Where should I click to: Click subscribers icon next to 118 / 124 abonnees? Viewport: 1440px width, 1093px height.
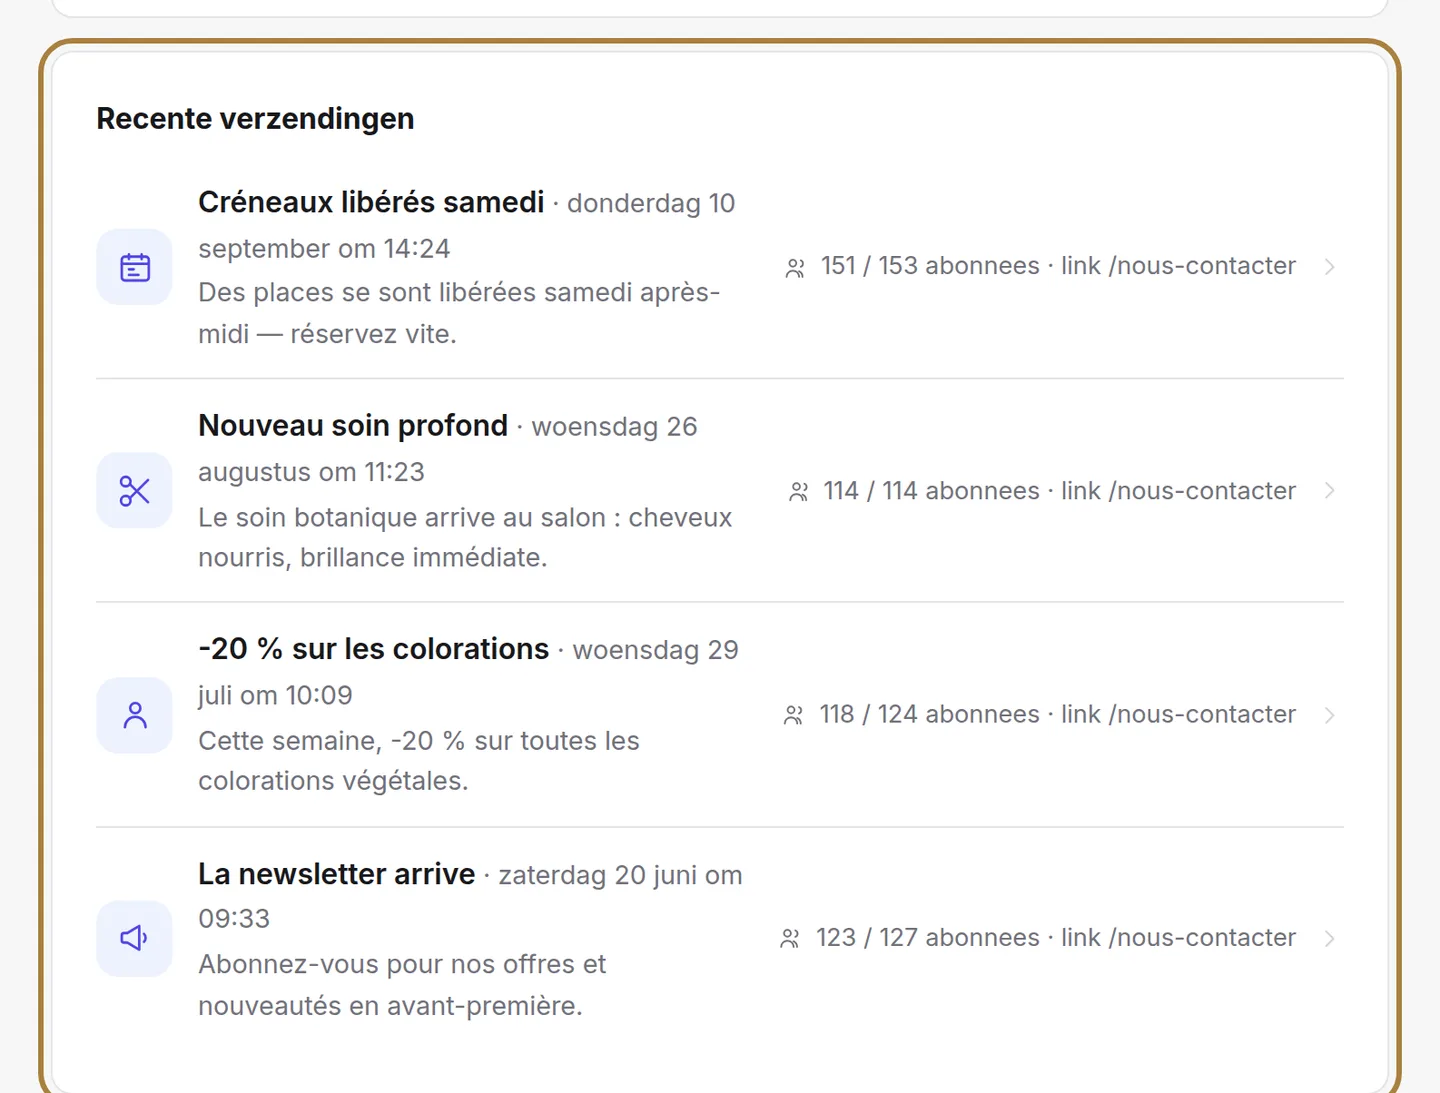click(793, 715)
